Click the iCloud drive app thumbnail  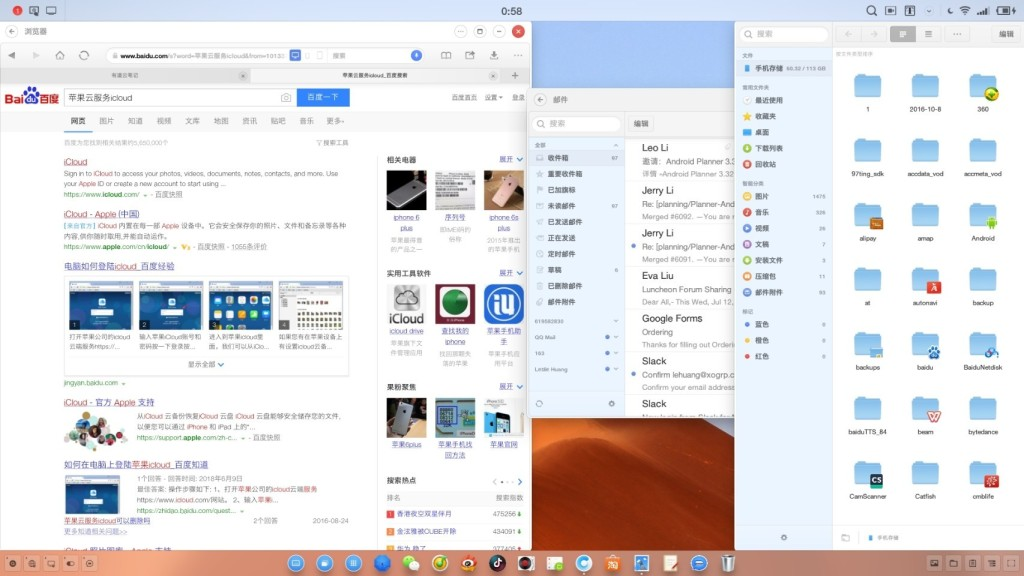[x=406, y=304]
